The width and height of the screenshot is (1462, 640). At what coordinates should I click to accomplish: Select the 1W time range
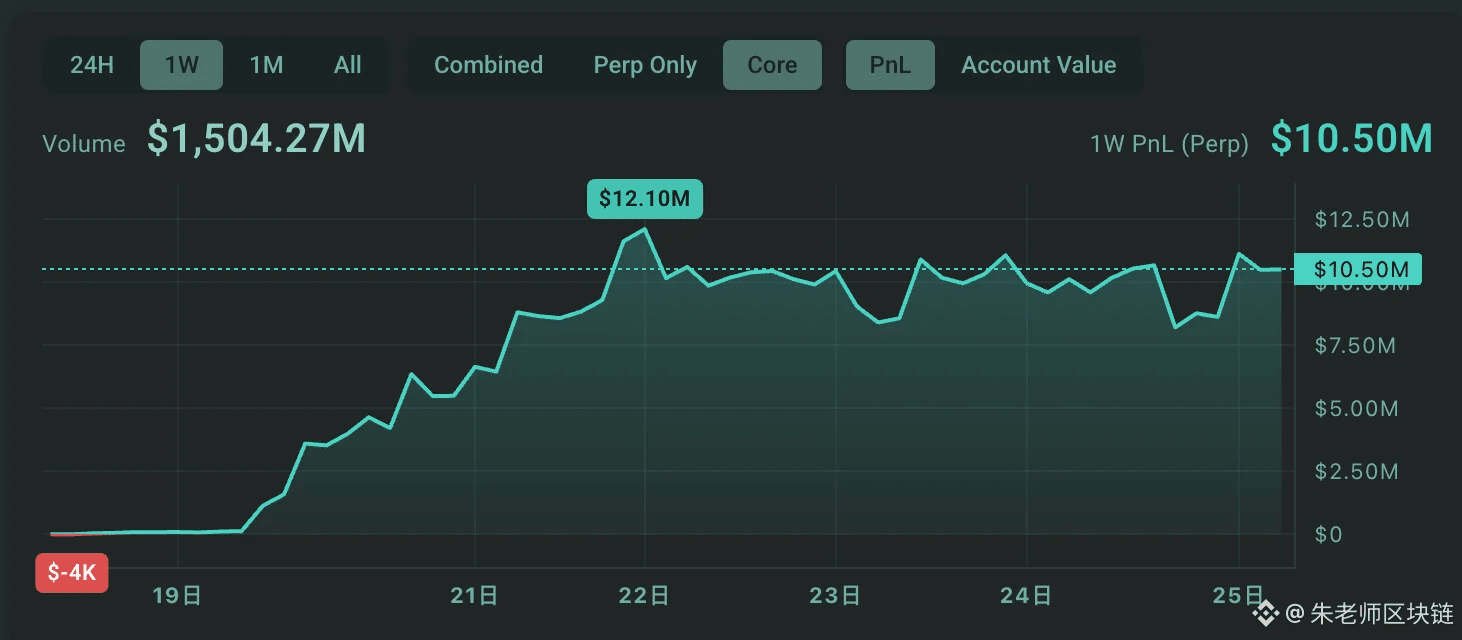click(x=181, y=65)
